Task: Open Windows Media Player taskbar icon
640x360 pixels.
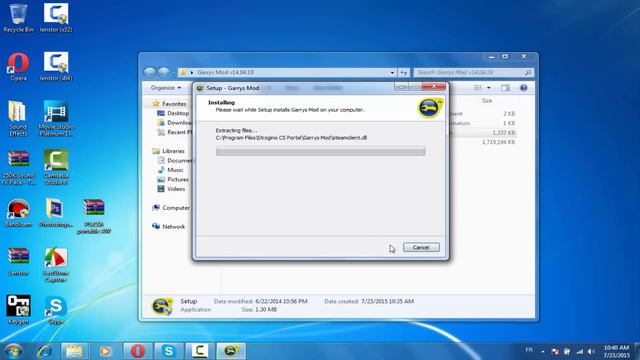Action: click(105, 351)
